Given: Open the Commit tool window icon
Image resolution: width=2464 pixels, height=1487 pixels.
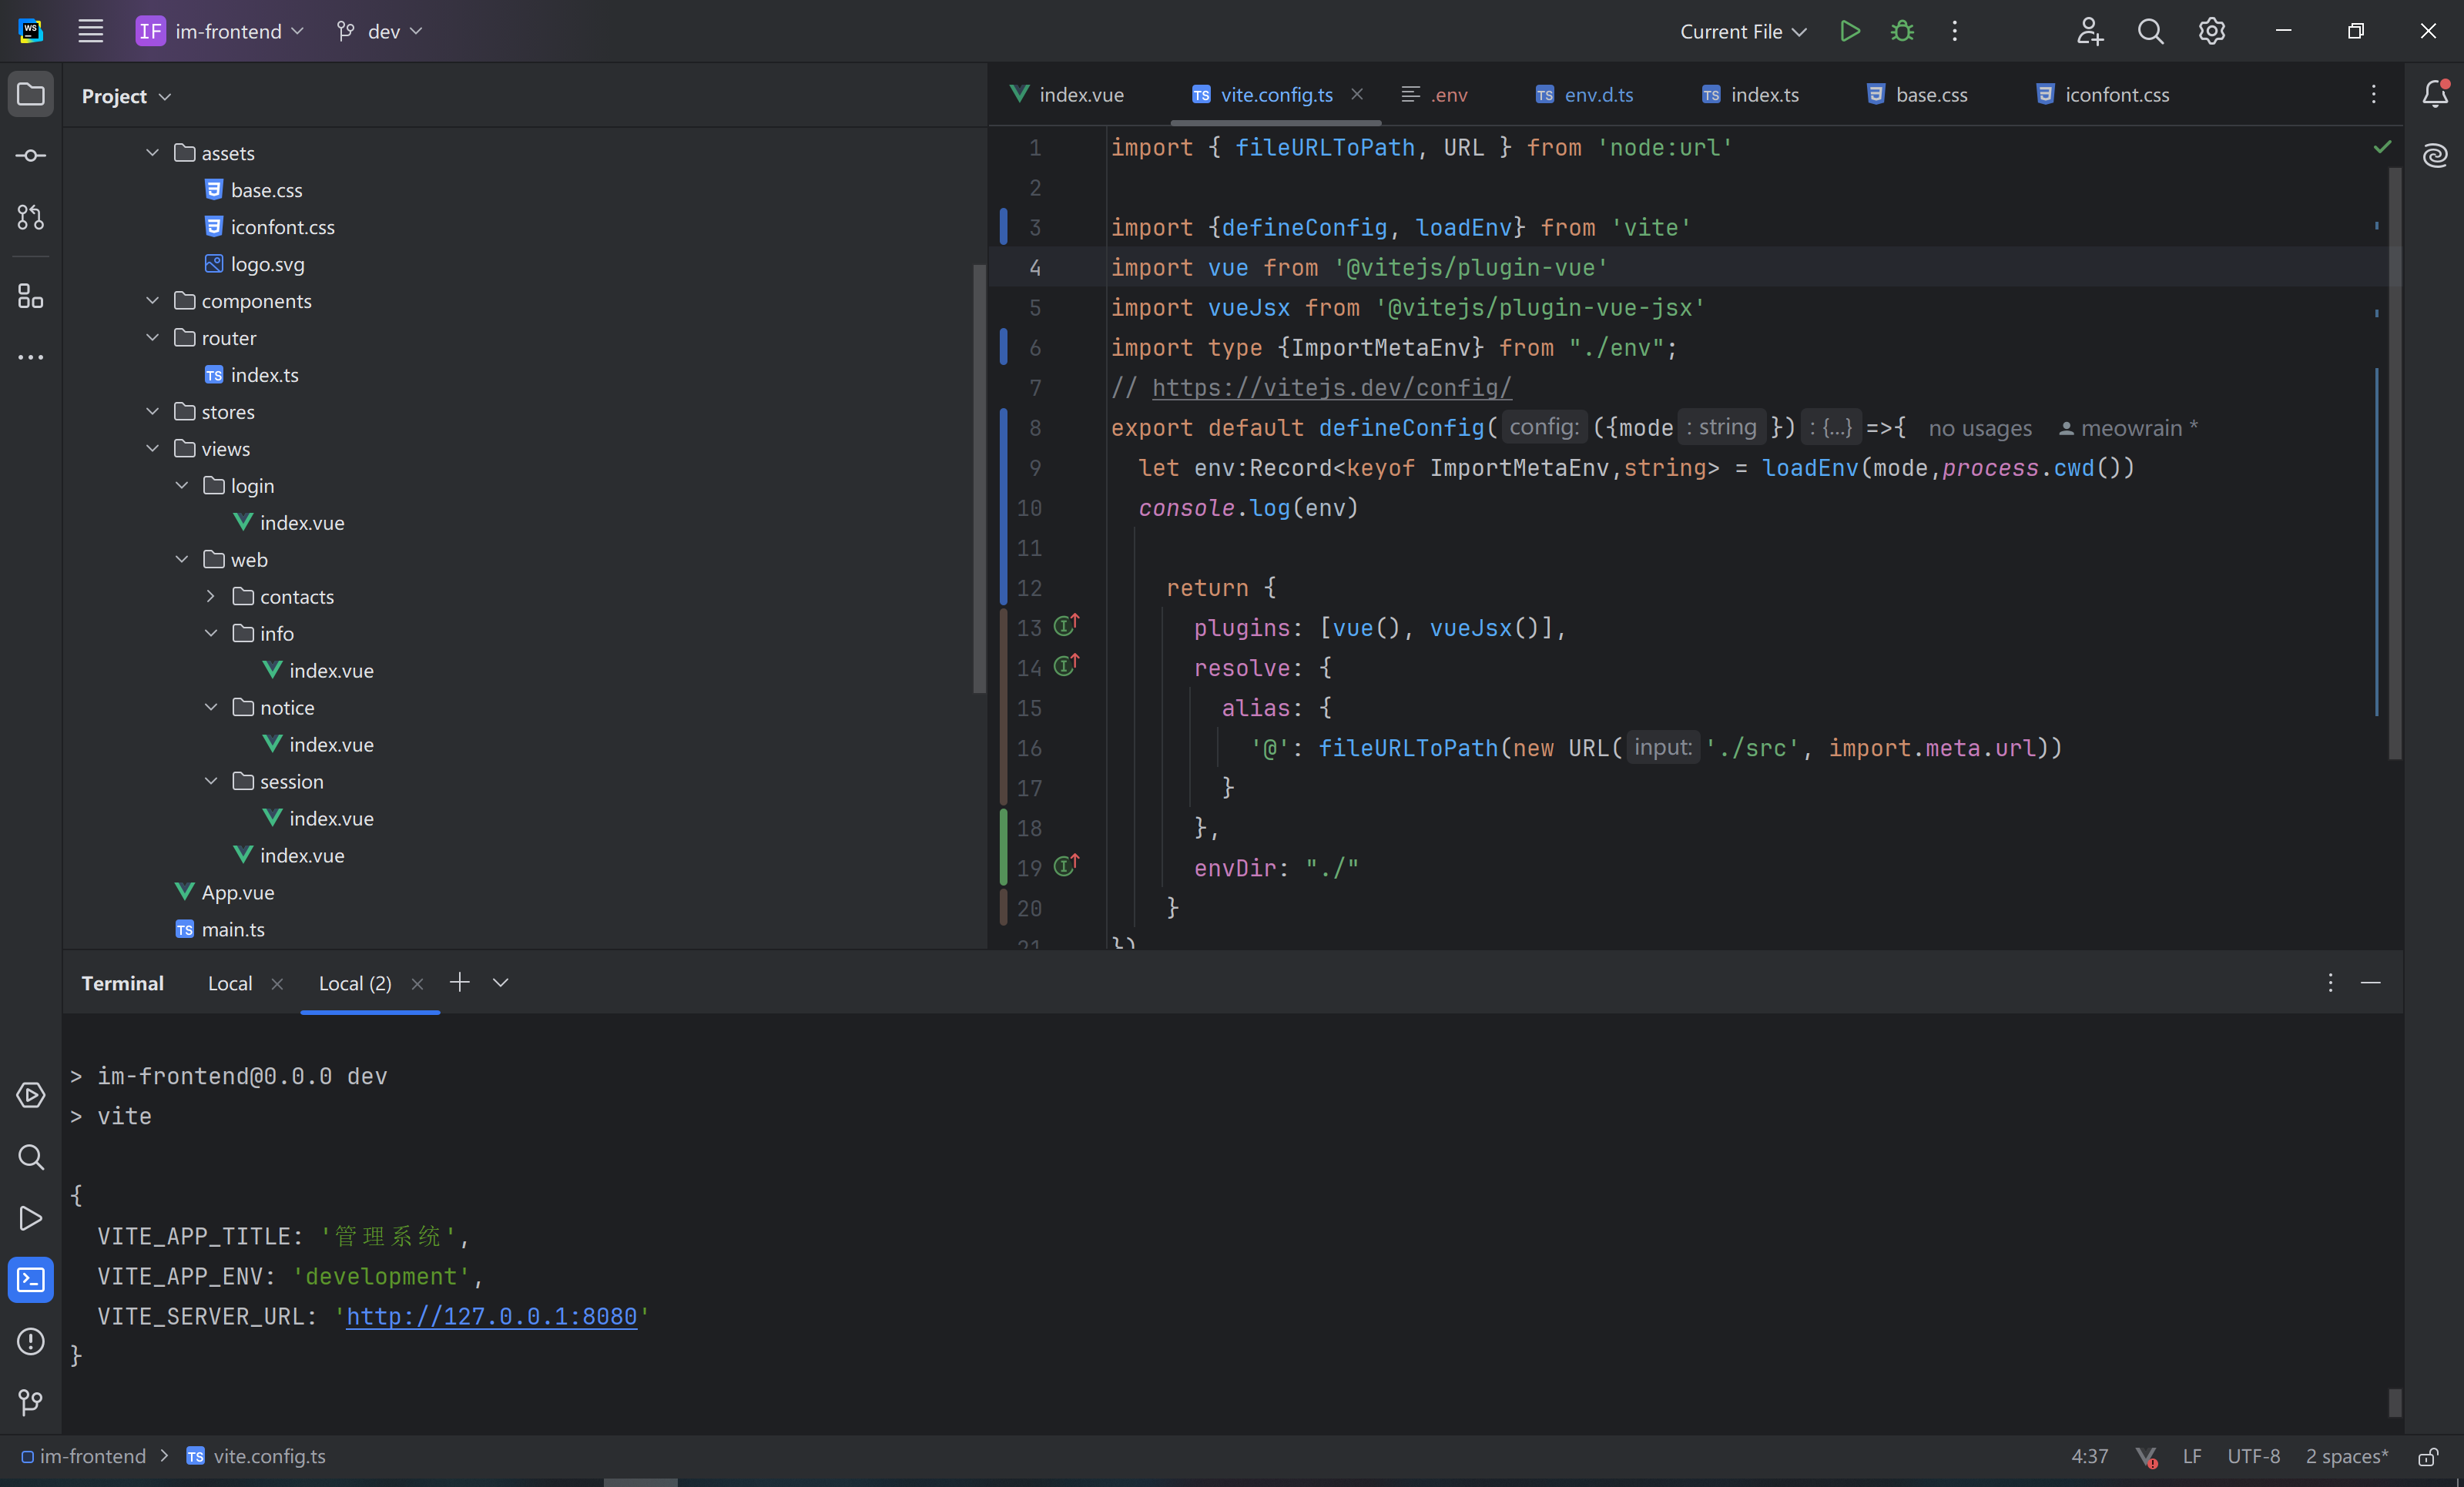Looking at the screenshot, I should click(x=30, y=156).
